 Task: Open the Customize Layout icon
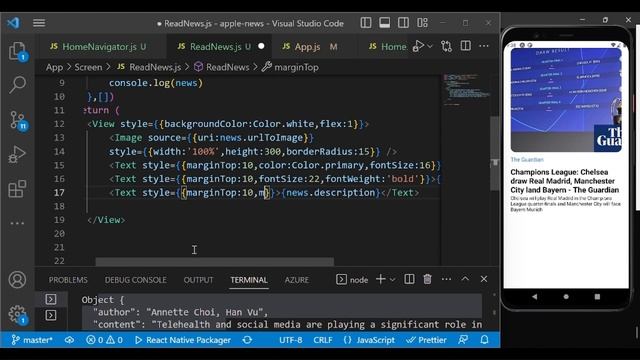click(x=422, y=23)
